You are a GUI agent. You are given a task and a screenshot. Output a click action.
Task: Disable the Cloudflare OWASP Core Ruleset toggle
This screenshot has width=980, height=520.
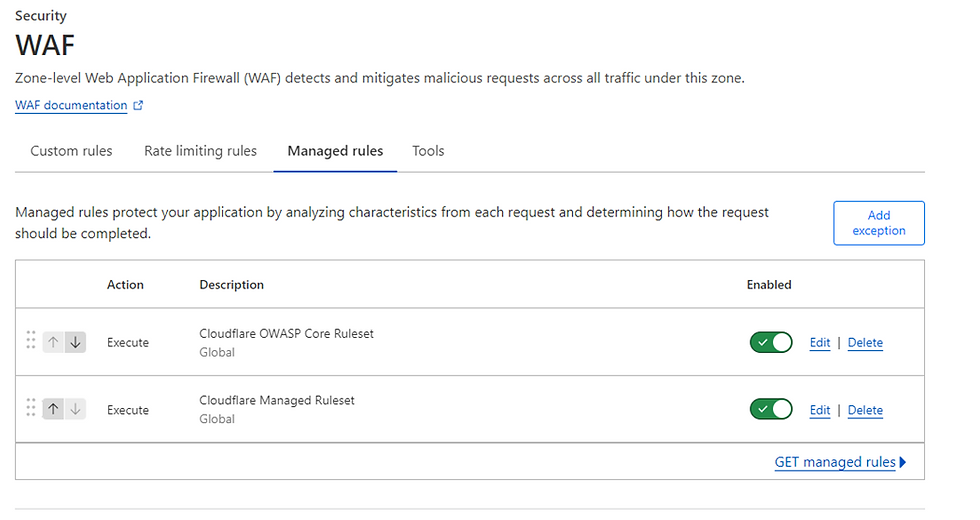(x=771, y=342)
